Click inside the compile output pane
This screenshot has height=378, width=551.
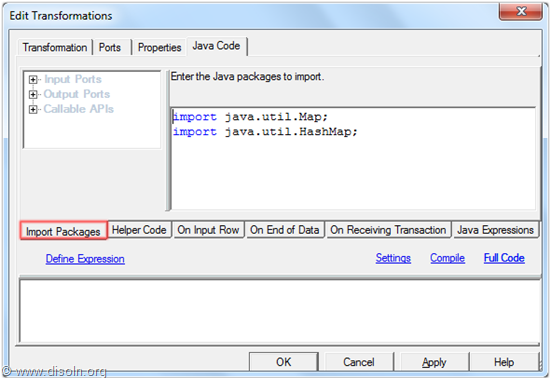[x=280, y=311]
